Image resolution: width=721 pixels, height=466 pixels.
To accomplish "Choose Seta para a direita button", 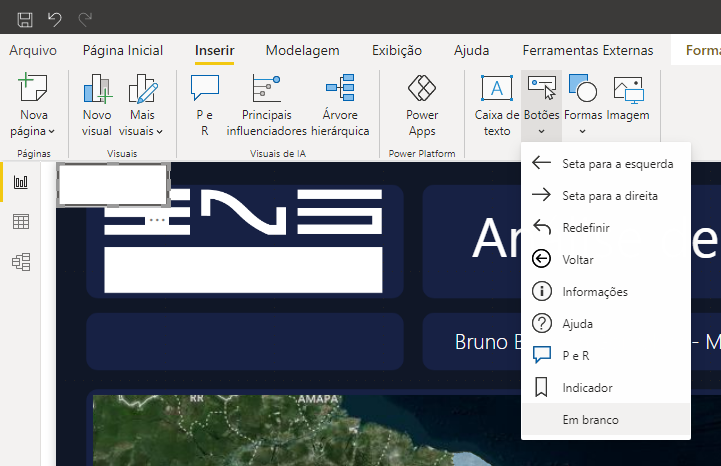I will pos(606,196).
